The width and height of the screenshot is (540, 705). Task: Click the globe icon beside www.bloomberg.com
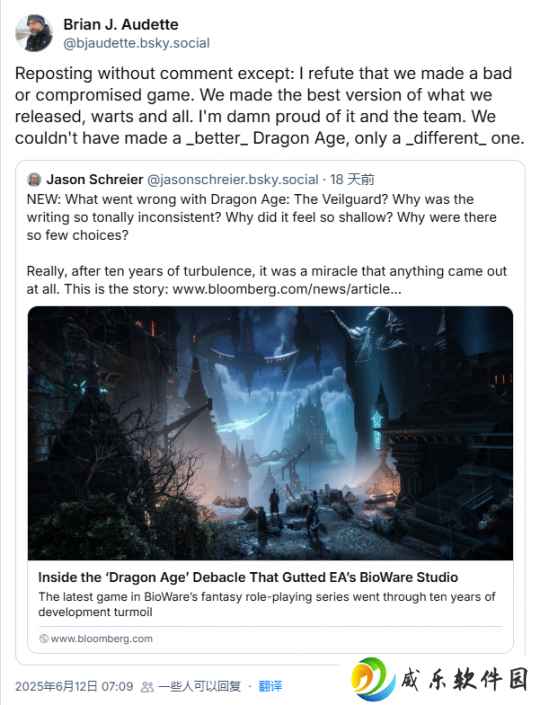[44, 638]
